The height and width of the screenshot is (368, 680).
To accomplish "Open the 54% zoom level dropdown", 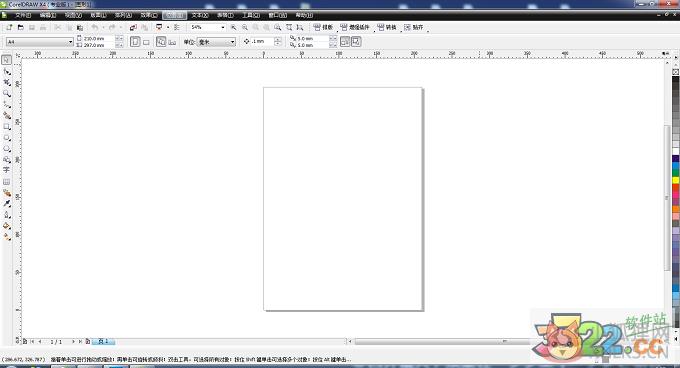I will coord(223,27).
